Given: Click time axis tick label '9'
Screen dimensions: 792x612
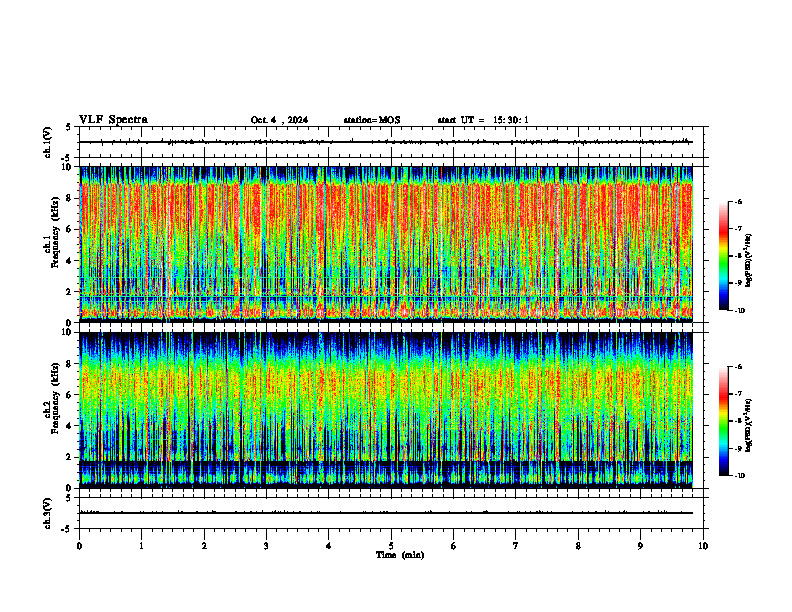Looking at the screenshot, I should (x=640, y=546).
